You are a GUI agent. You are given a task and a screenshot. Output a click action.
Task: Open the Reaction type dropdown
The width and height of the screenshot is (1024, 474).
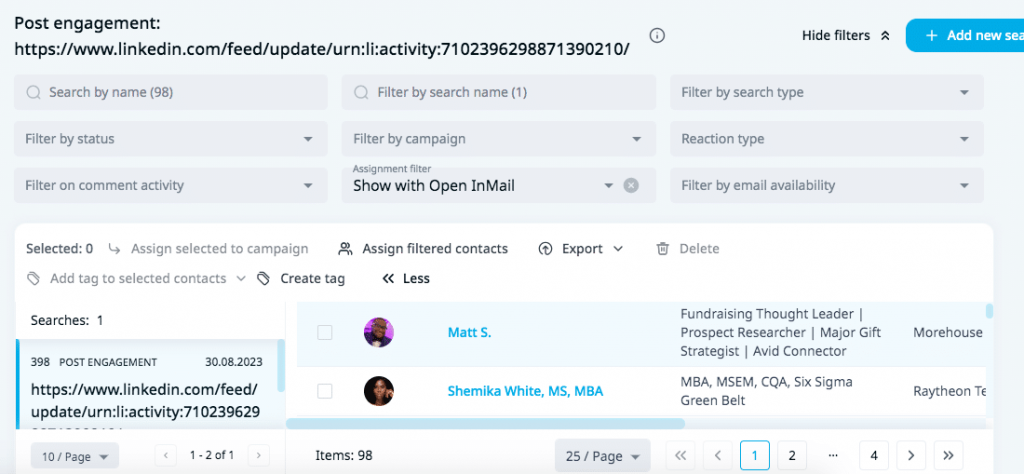tap(827, 138)
